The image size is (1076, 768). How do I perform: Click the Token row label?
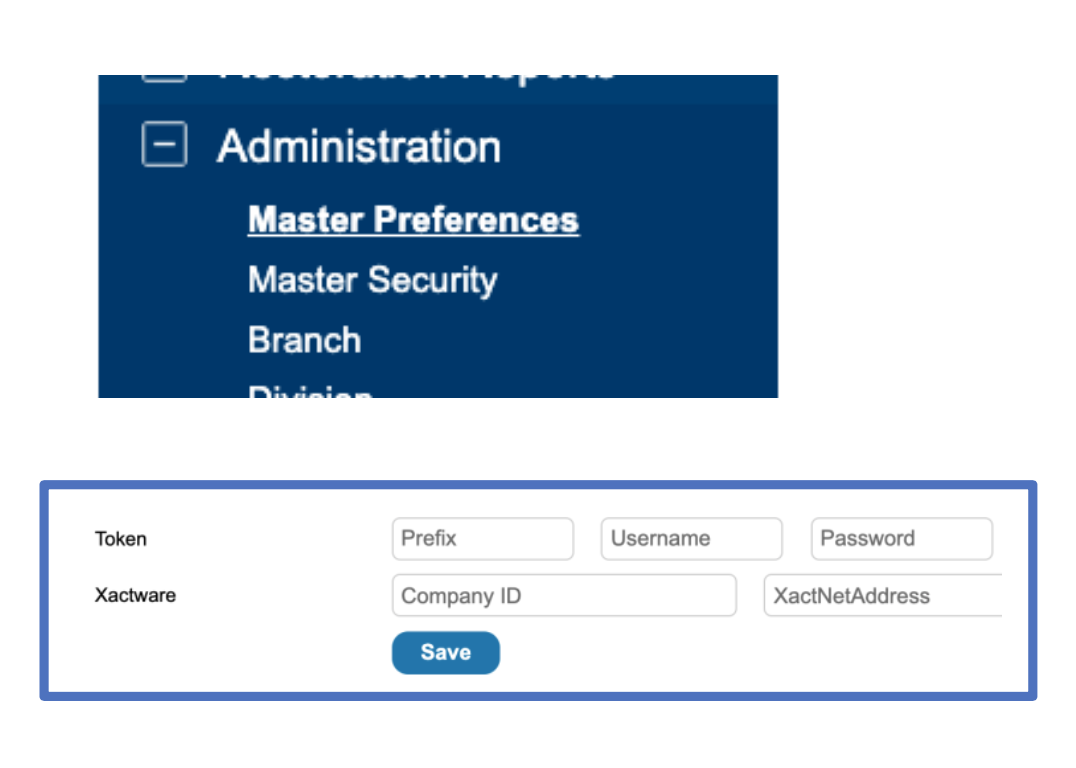click(x=120, y=539)
